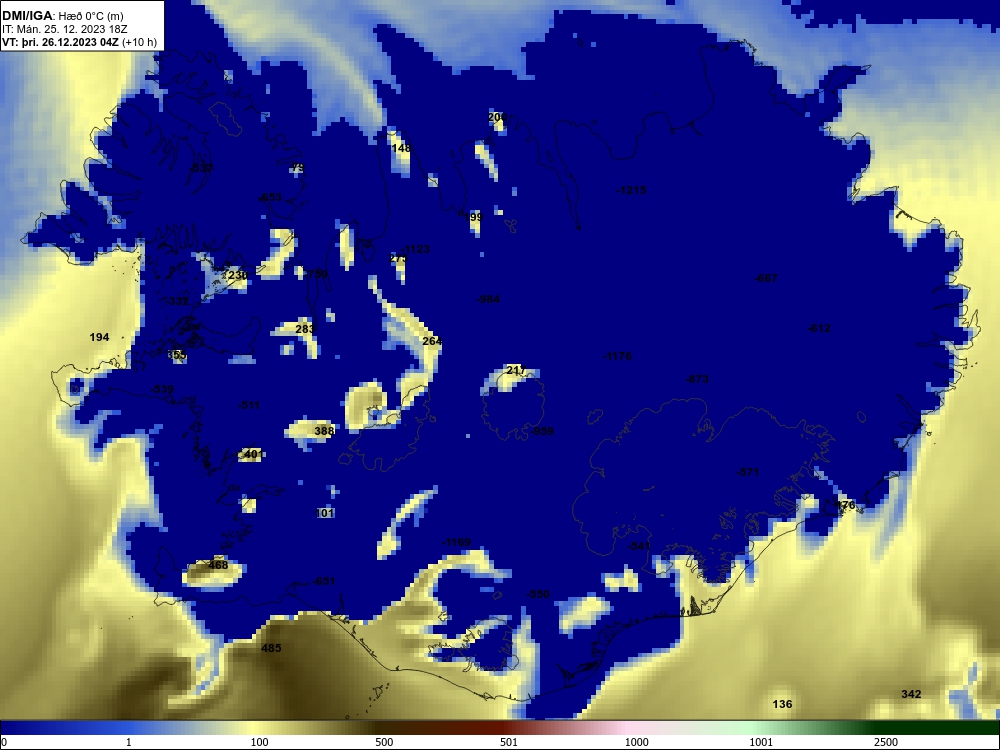Click the negative value "-332"
Screen dimensions: 1000x750
point(177,301)
